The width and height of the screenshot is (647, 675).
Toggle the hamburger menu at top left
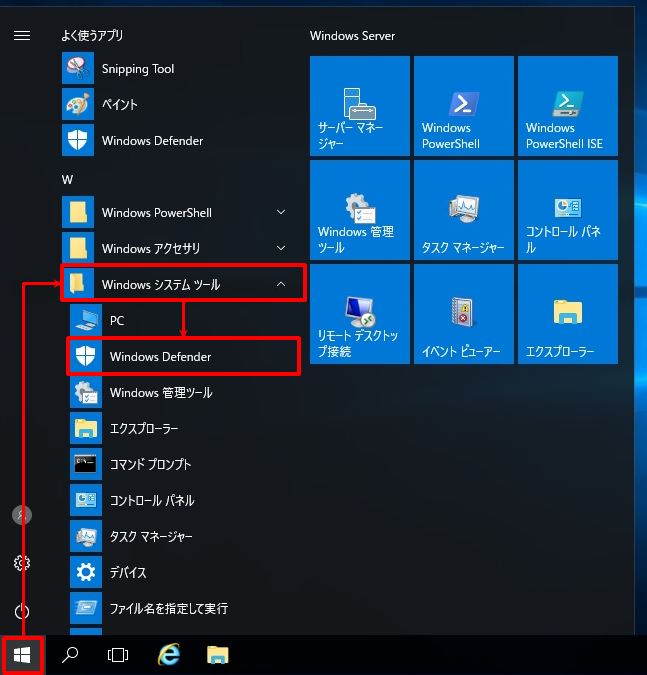point(22,35)
